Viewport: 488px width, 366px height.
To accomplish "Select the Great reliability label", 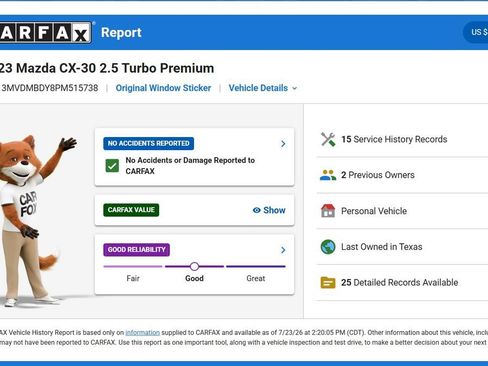I will (256, 278).
